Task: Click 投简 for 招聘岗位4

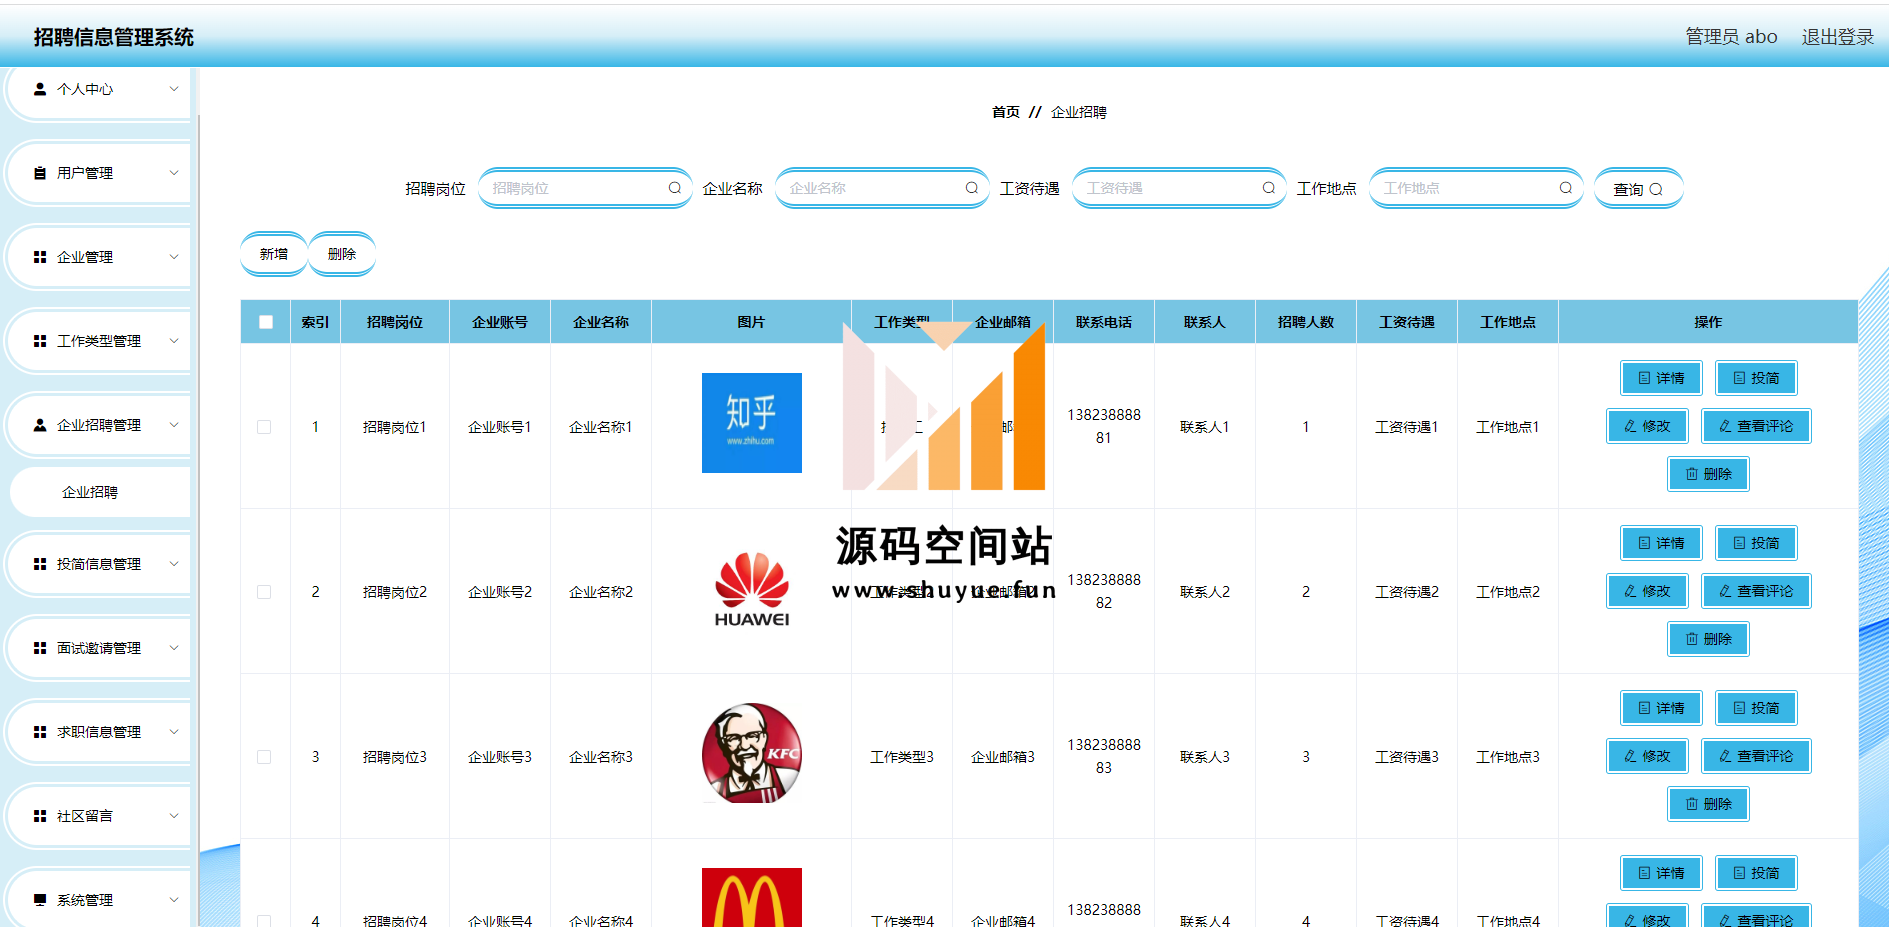Action: point(1756,873)
